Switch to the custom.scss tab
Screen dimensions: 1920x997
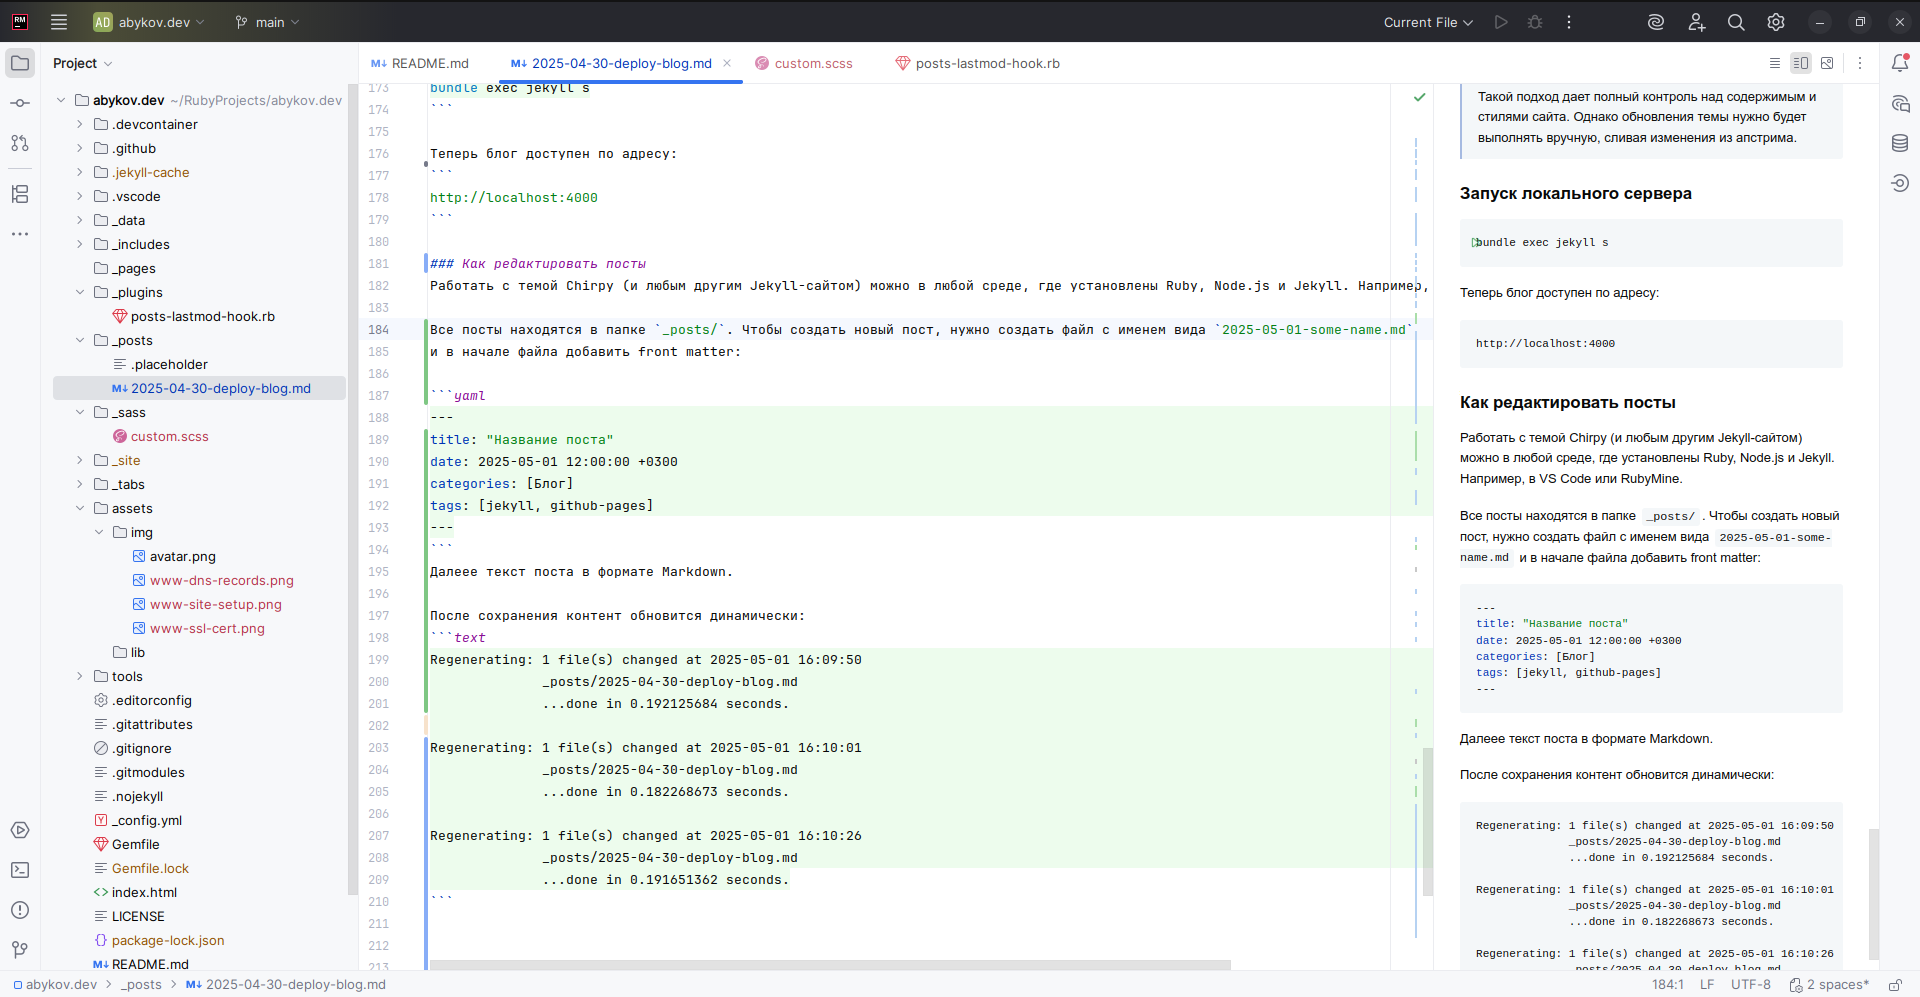click(x=804, y=63)
